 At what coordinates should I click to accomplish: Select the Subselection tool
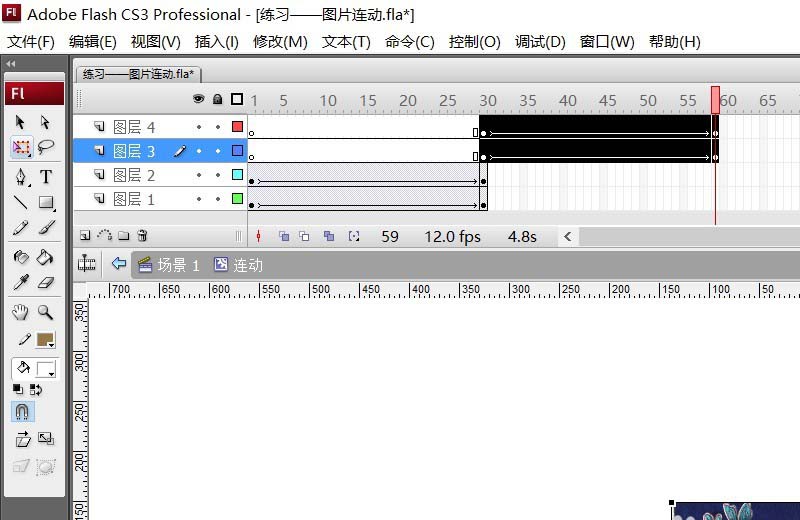[x=45, y=122]
